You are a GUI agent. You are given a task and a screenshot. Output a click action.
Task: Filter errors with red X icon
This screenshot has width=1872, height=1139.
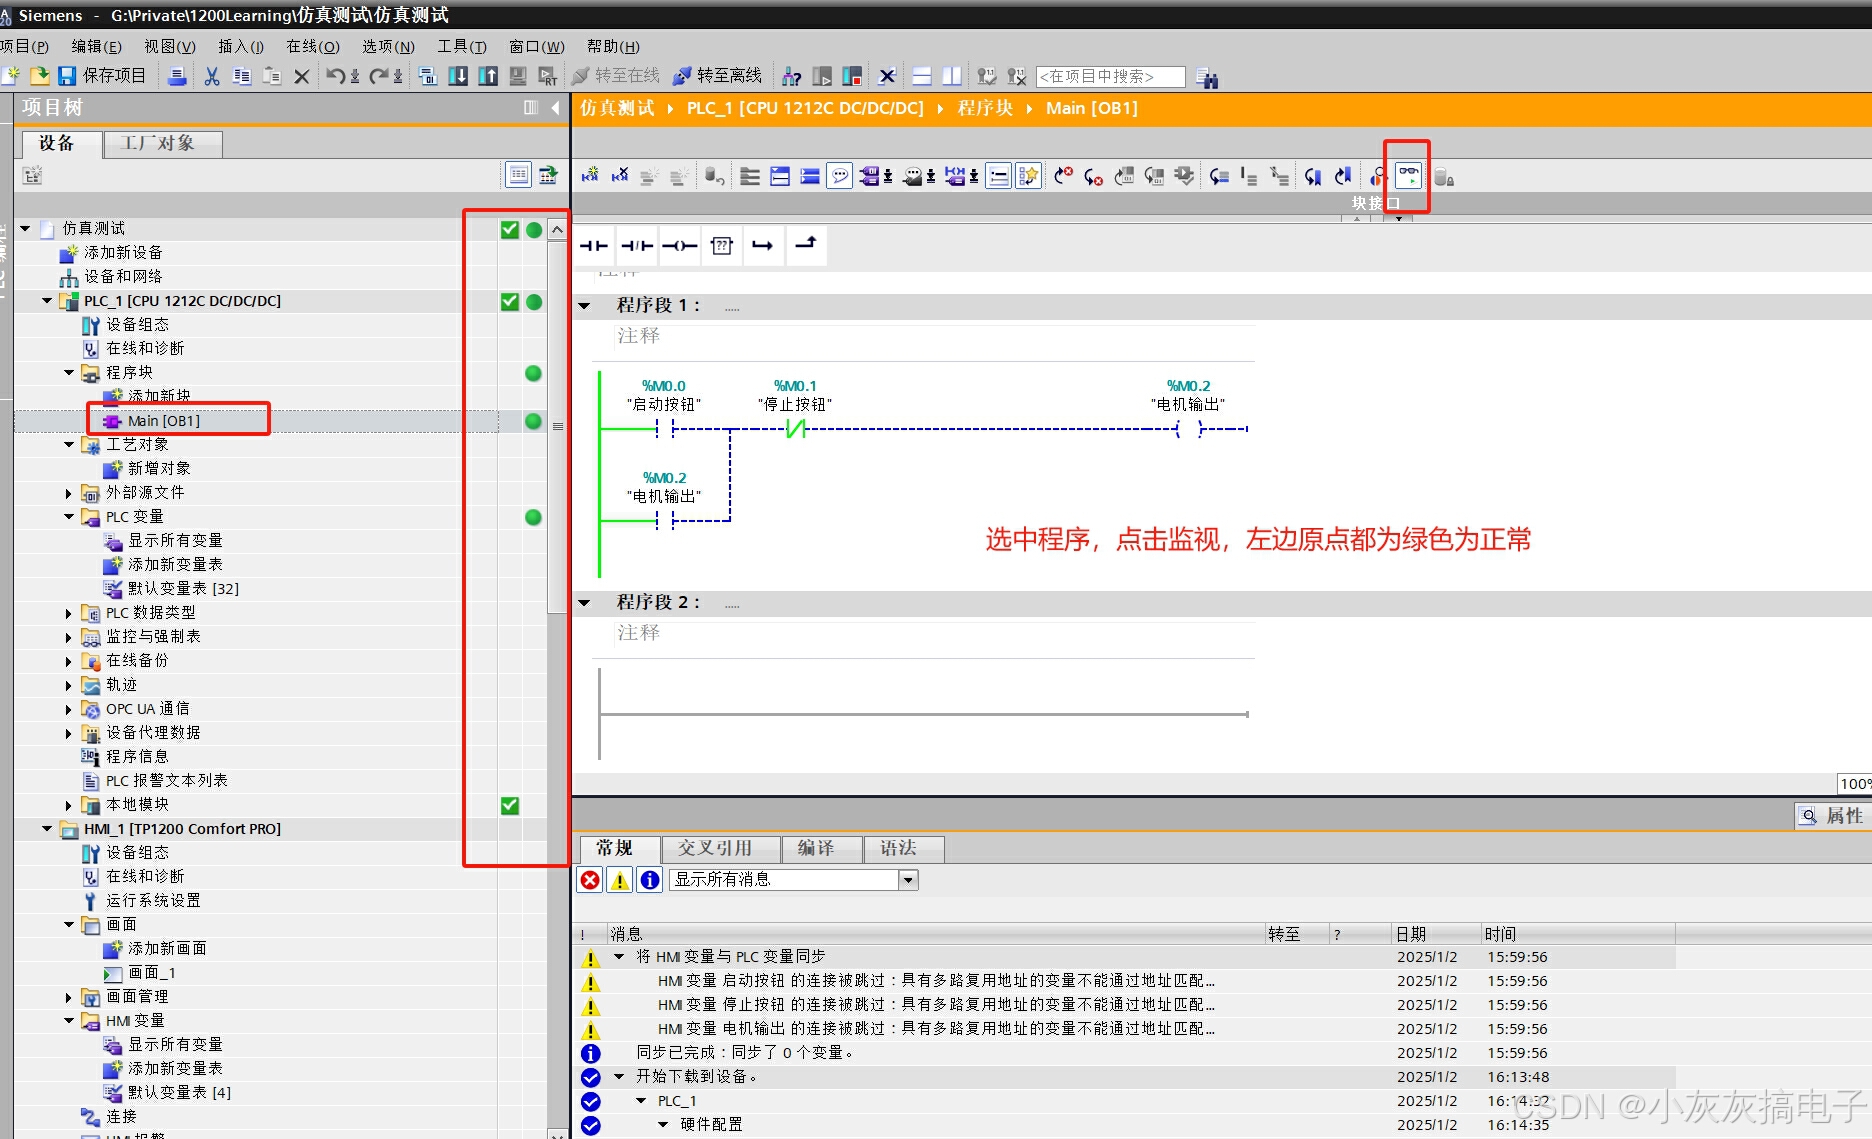click(591, 880)
